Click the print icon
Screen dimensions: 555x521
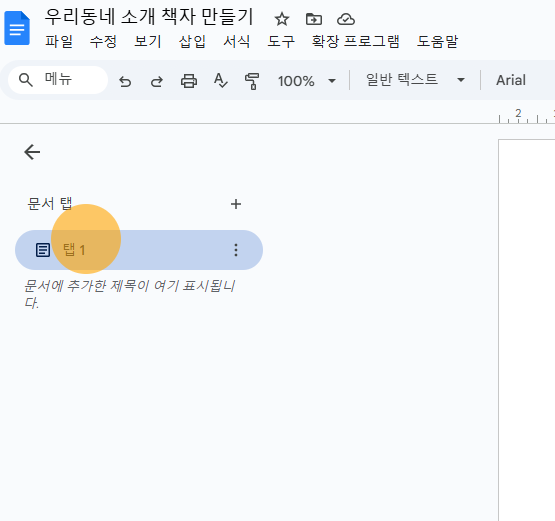(189, 81)
